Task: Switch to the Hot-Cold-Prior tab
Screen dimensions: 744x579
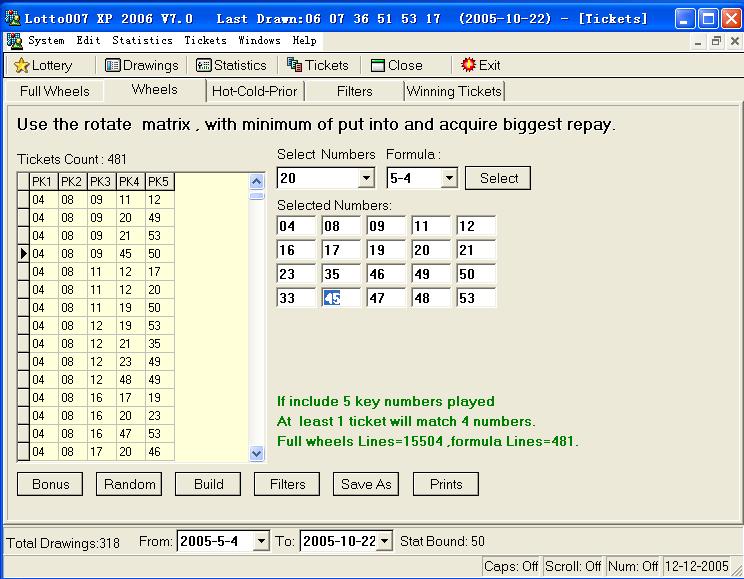Action: (254, 91)
